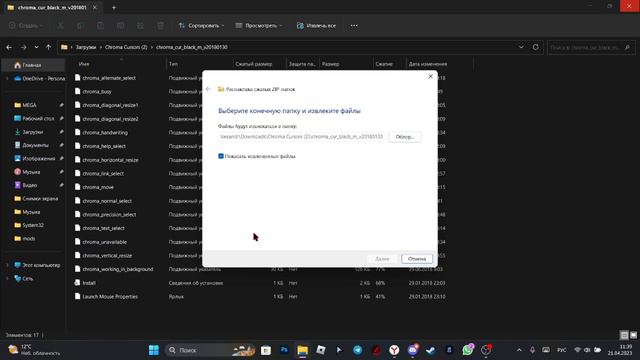Toggle 'Показать извлеченные файлы' checkbox
The height and width of the screenshot is (360, 640).
point(221,156)
